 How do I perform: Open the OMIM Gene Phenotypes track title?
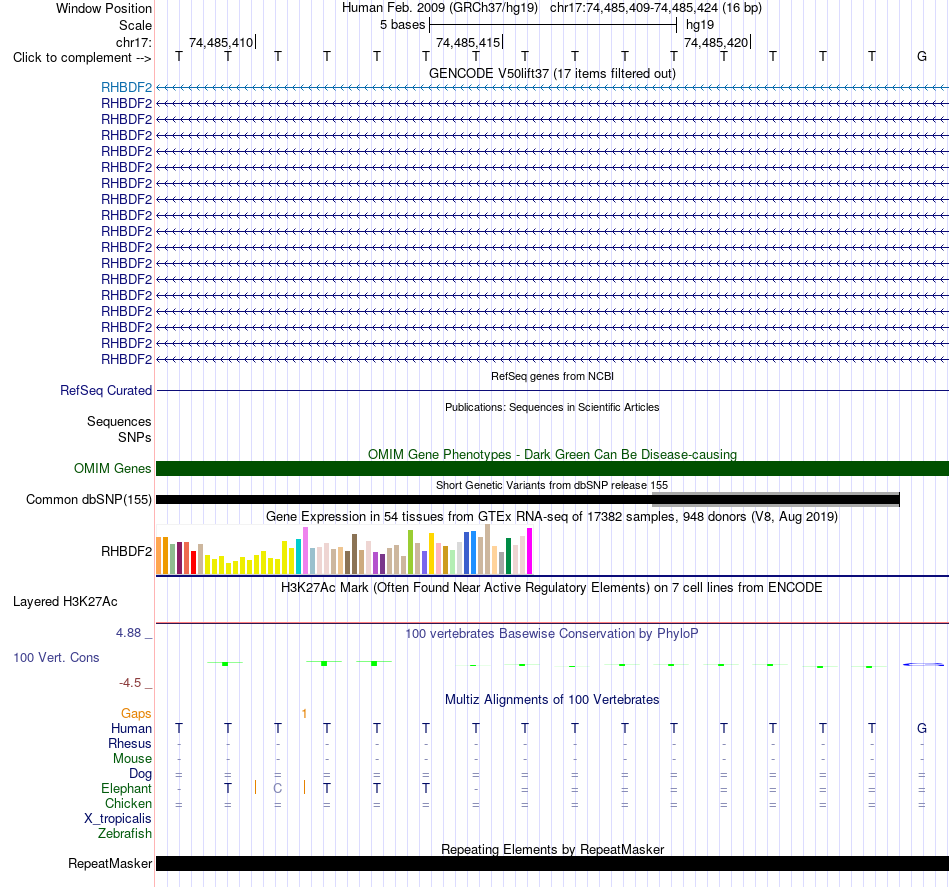pyautogui.click(x=552, y=454)
